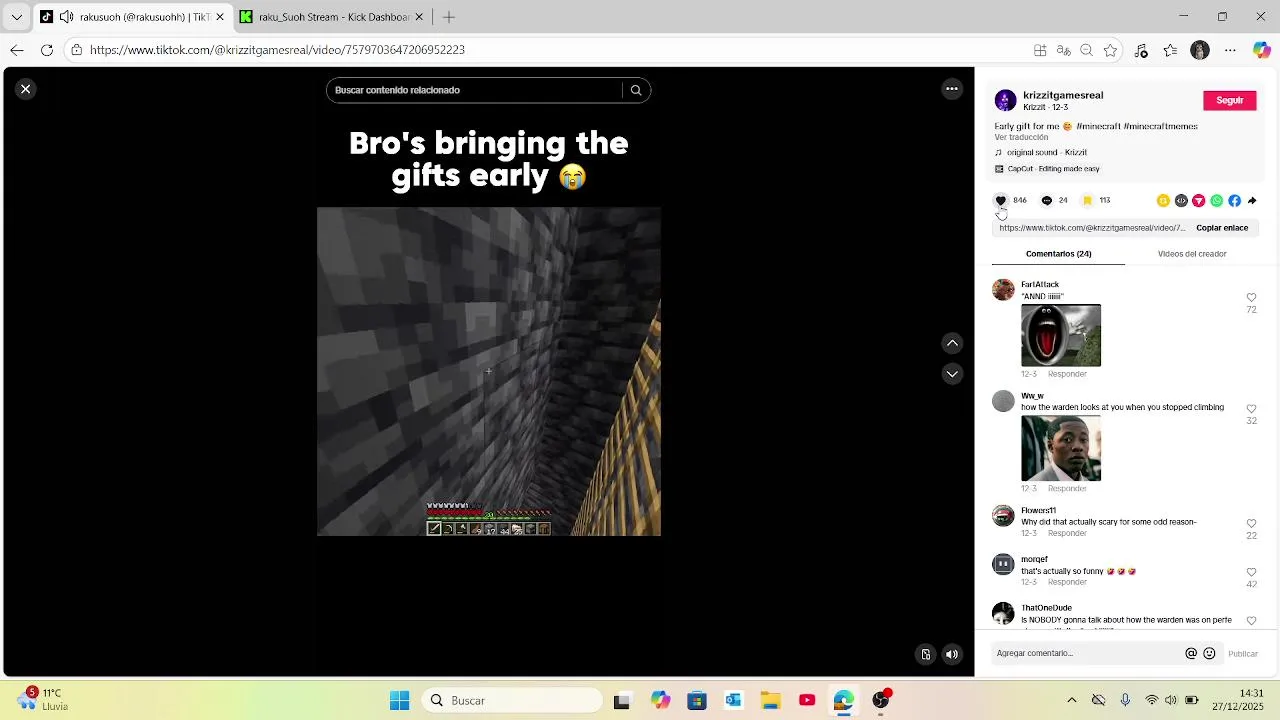
Task: Go to previous video with up chevron
Action: [952, 343]
